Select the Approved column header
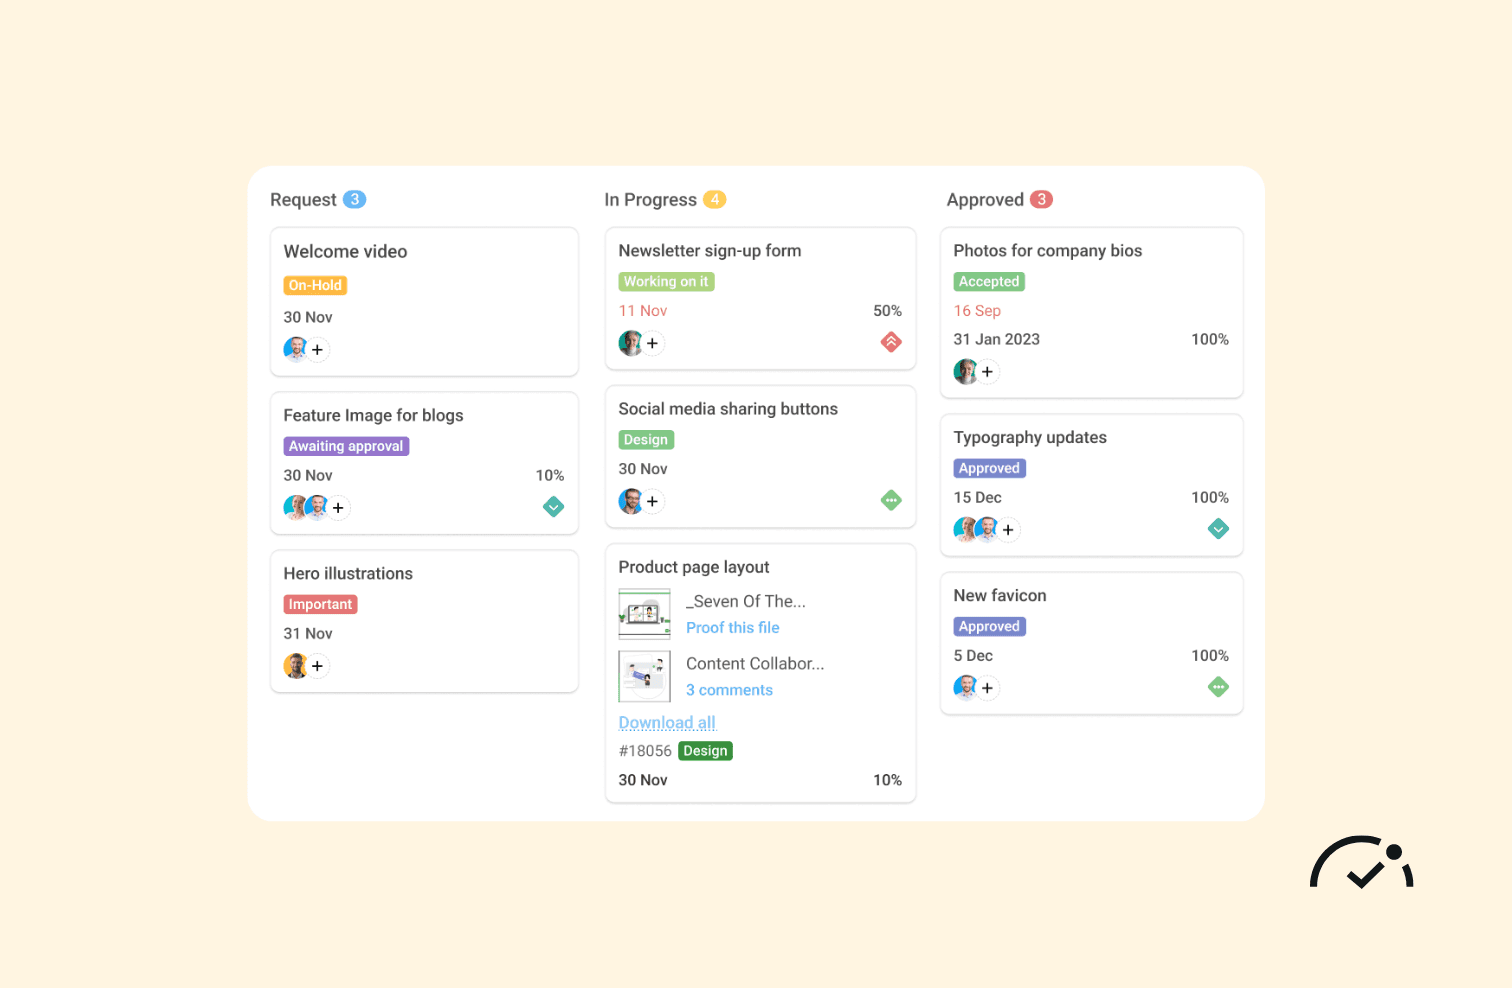 985,200
